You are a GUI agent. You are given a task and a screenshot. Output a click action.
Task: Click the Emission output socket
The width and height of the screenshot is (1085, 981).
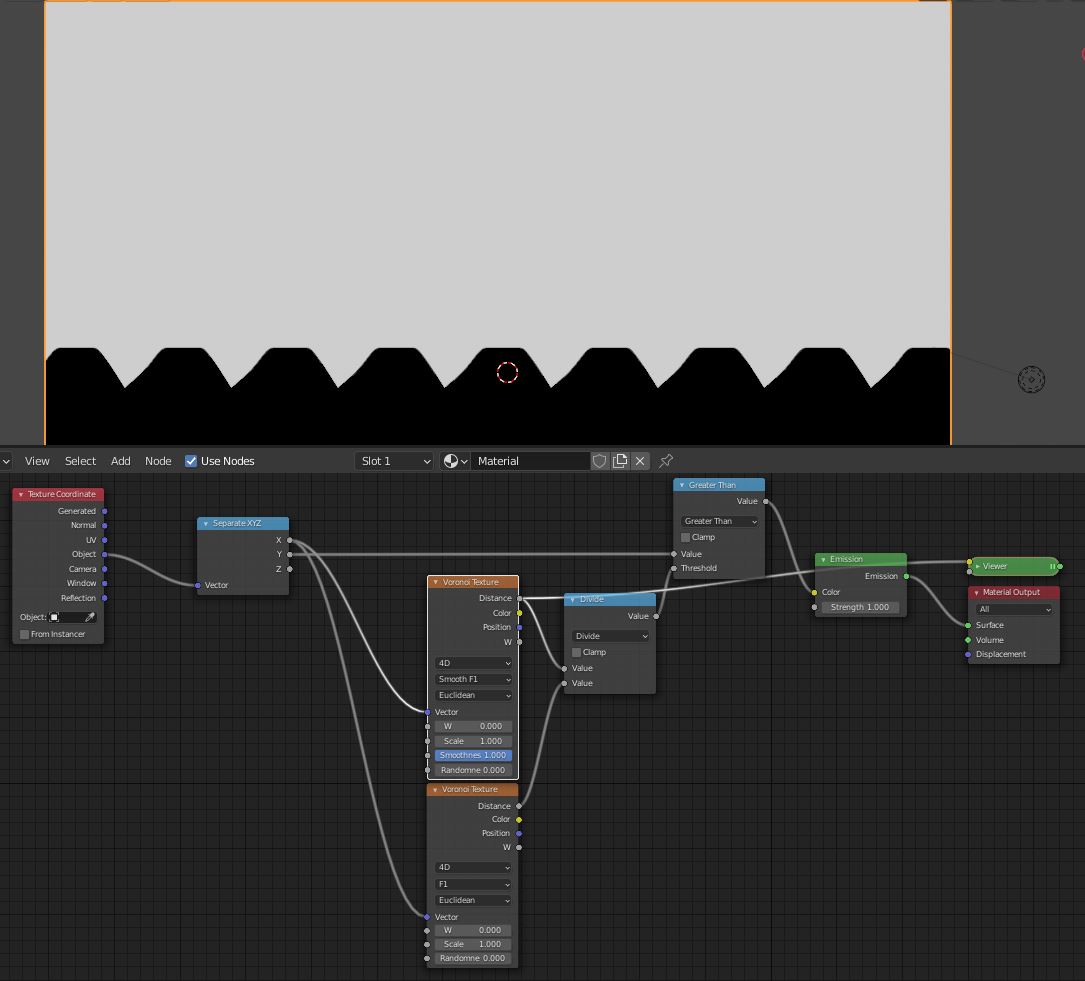pyautogui.click(x=906, y=576)
